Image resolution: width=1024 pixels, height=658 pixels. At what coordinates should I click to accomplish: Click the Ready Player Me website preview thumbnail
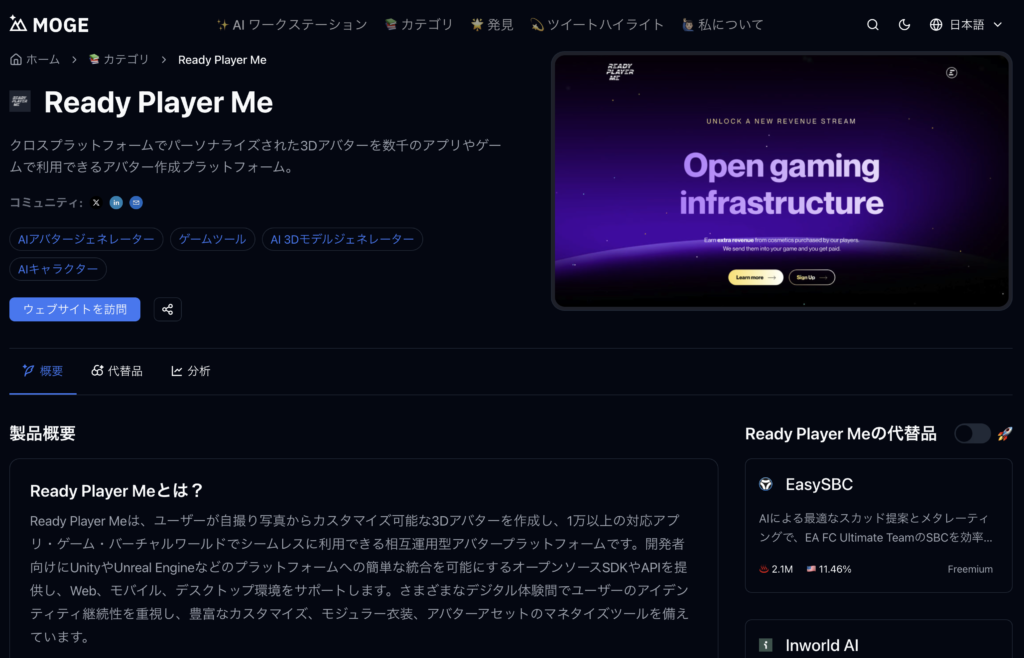tap(781, 181)
